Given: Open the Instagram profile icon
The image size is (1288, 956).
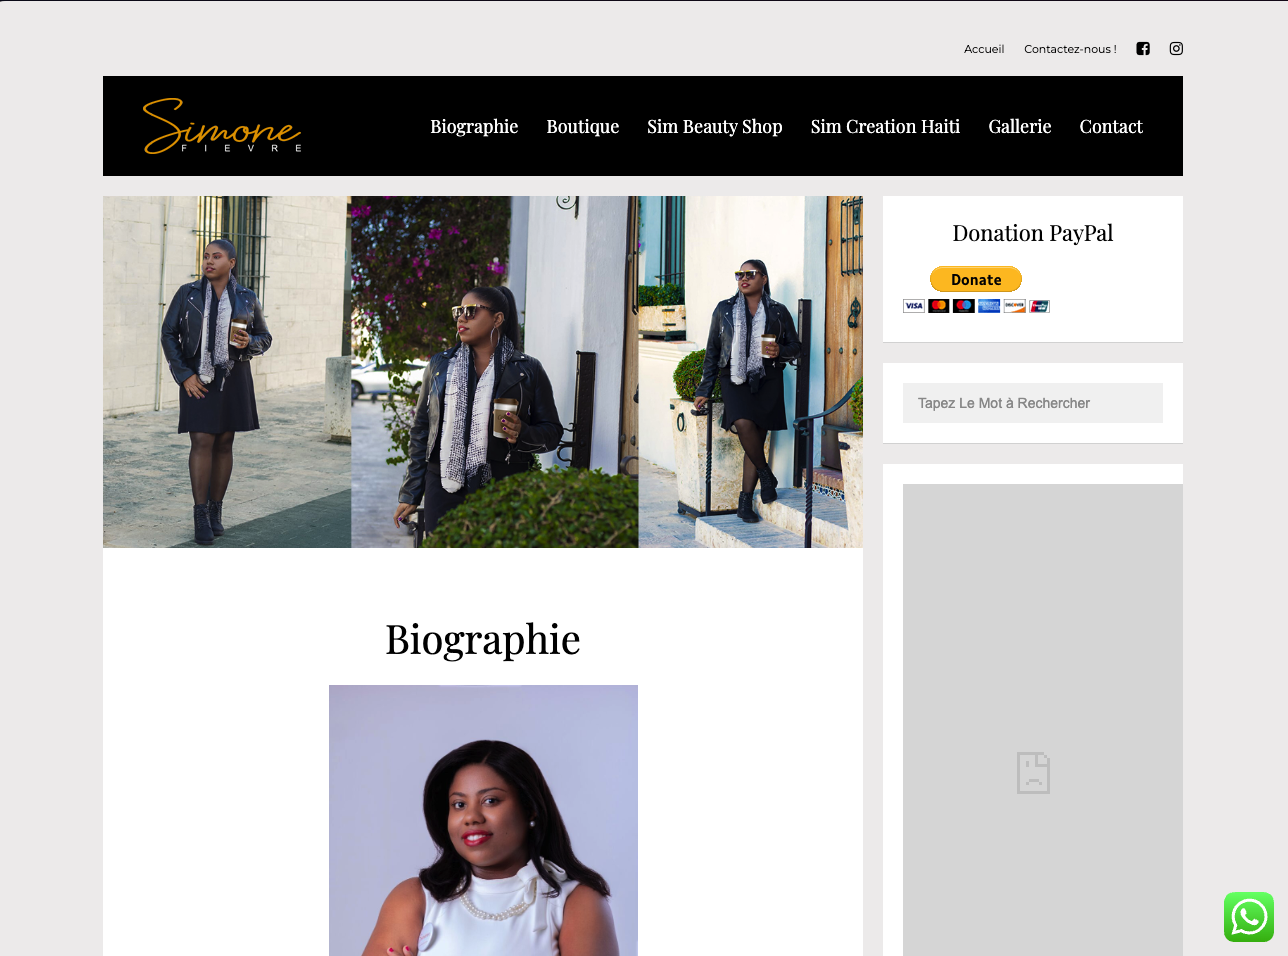Looking at the screenshot, I should (x=1176, y=48).
